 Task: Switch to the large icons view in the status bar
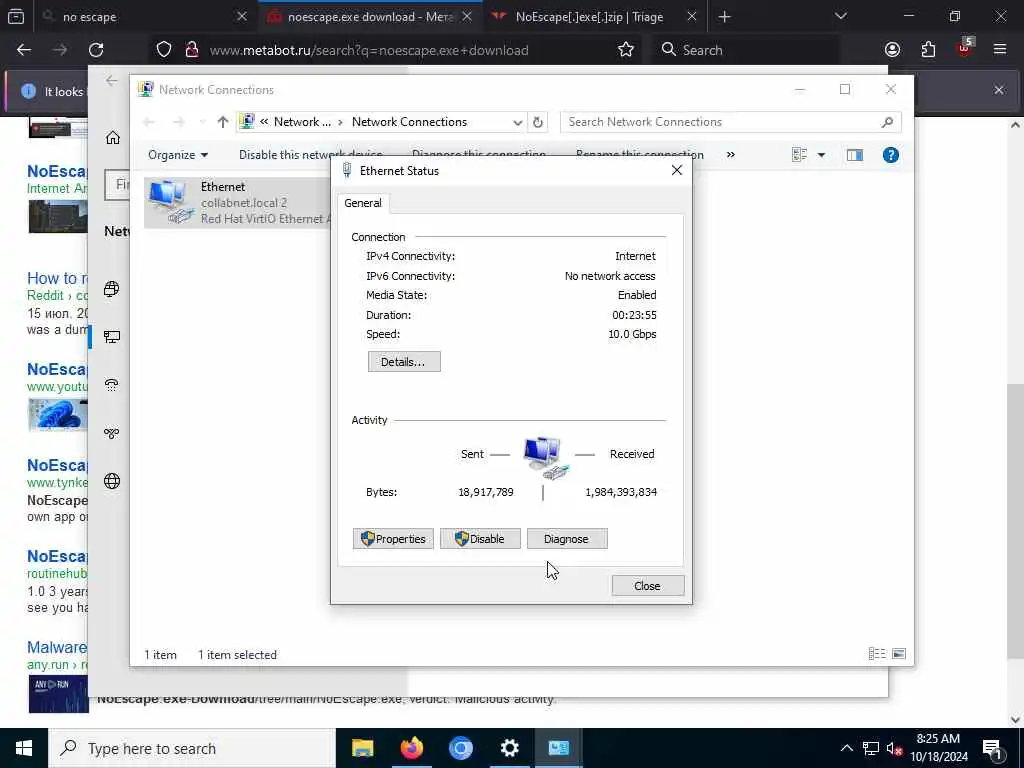click(899, 654)
